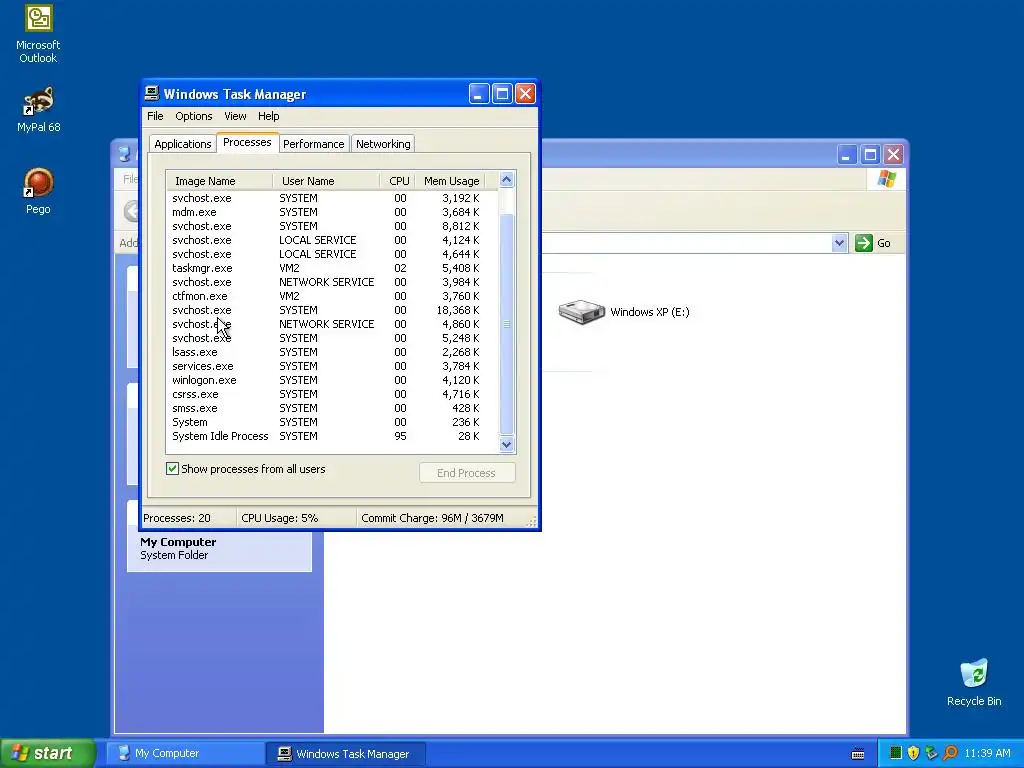The height and width of the screenshot is (768, 1024).
Task: Select the services.exe process
Action: [332, 366]
